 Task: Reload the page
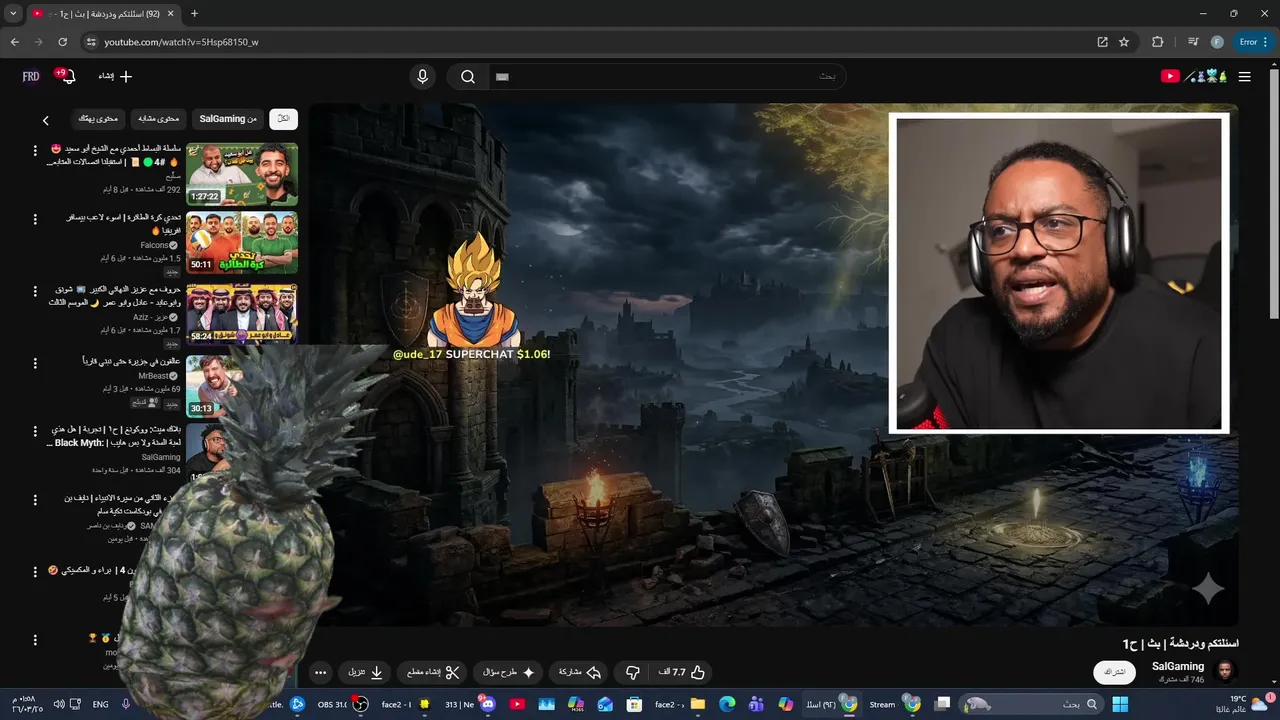pyautogui.click(x=62, y=42)
